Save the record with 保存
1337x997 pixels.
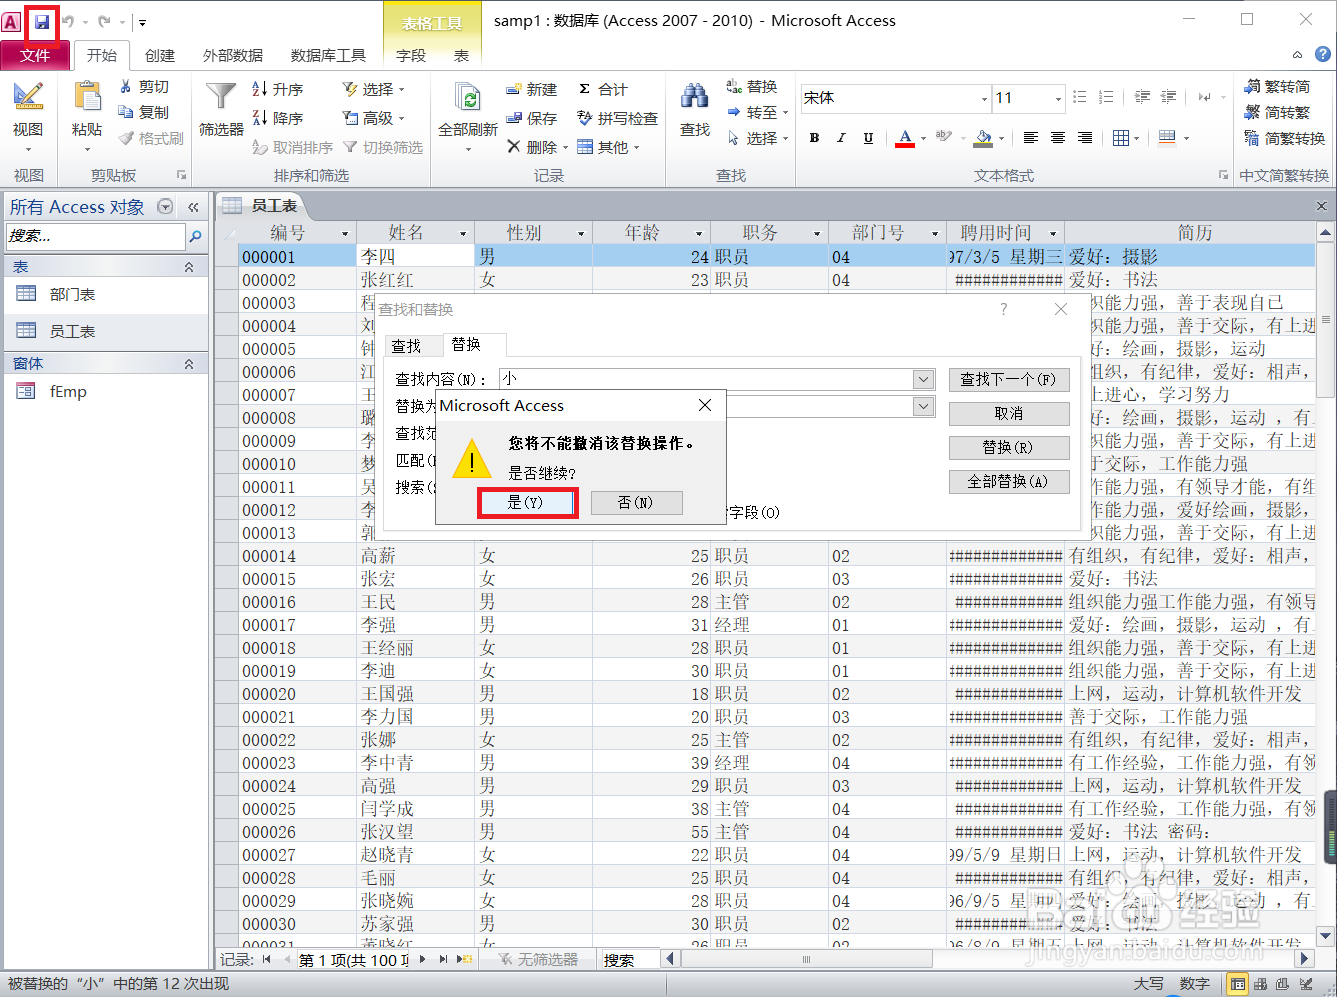pos(531,118)
